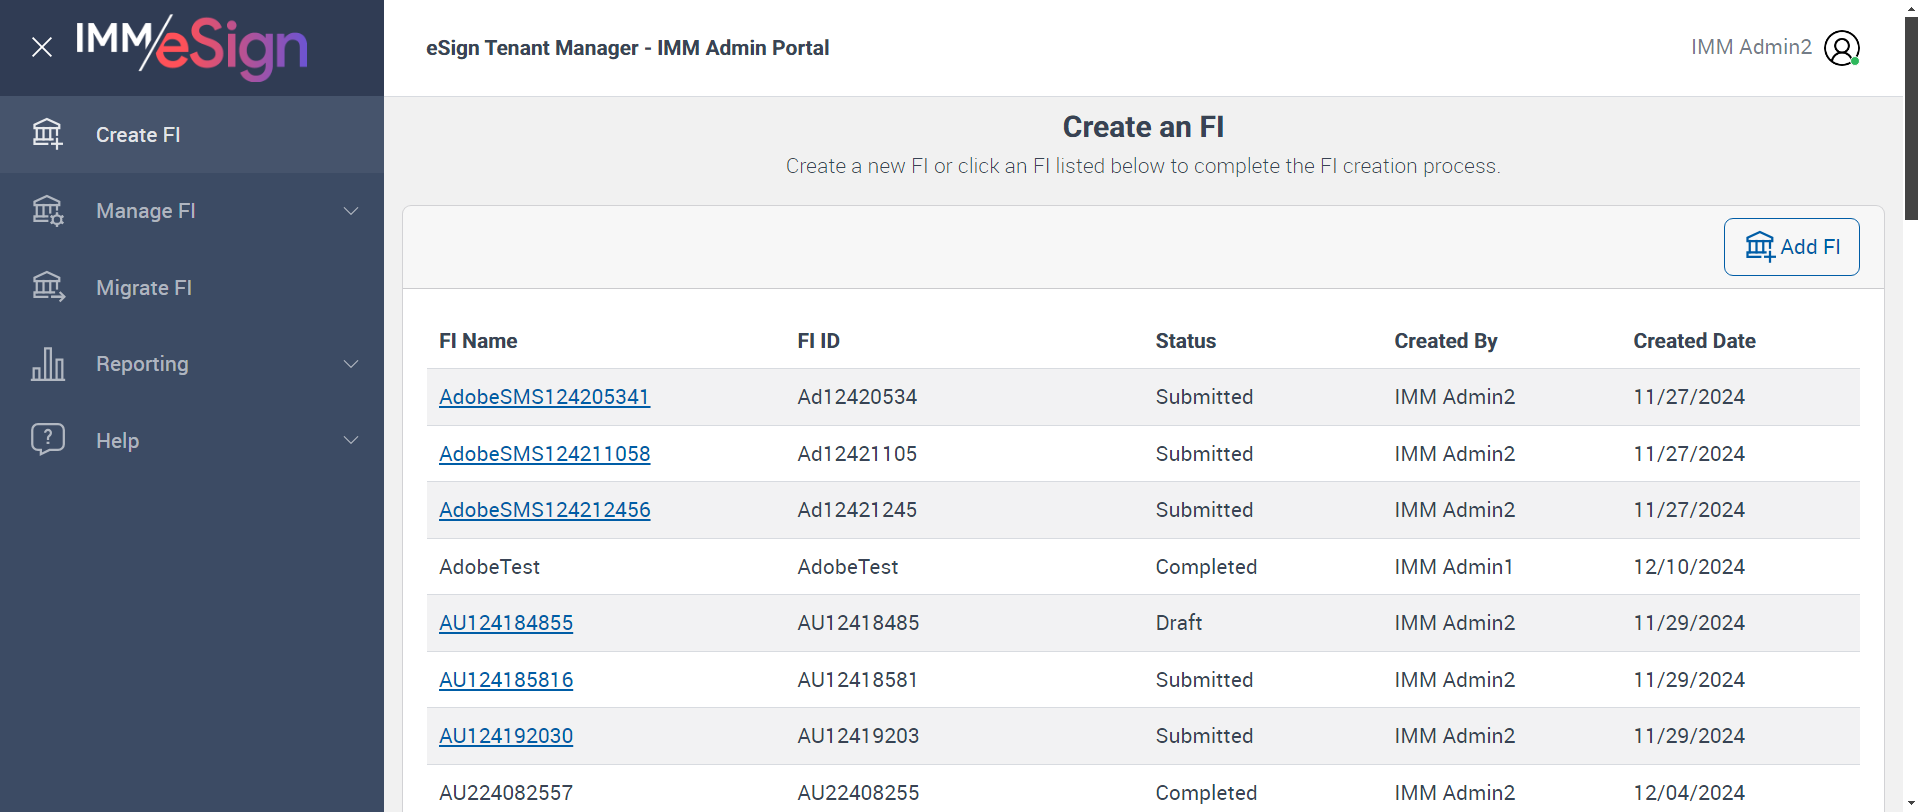
Task: Open the AdobeSMS124205341 FI link
Action: (x=544, y=397)
